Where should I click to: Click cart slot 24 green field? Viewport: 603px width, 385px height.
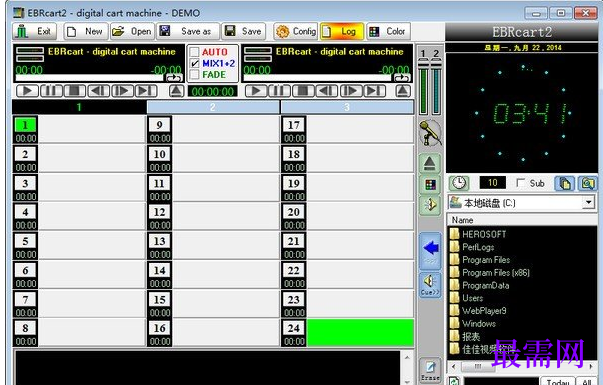pyautogui.click(x=360, y=333)
